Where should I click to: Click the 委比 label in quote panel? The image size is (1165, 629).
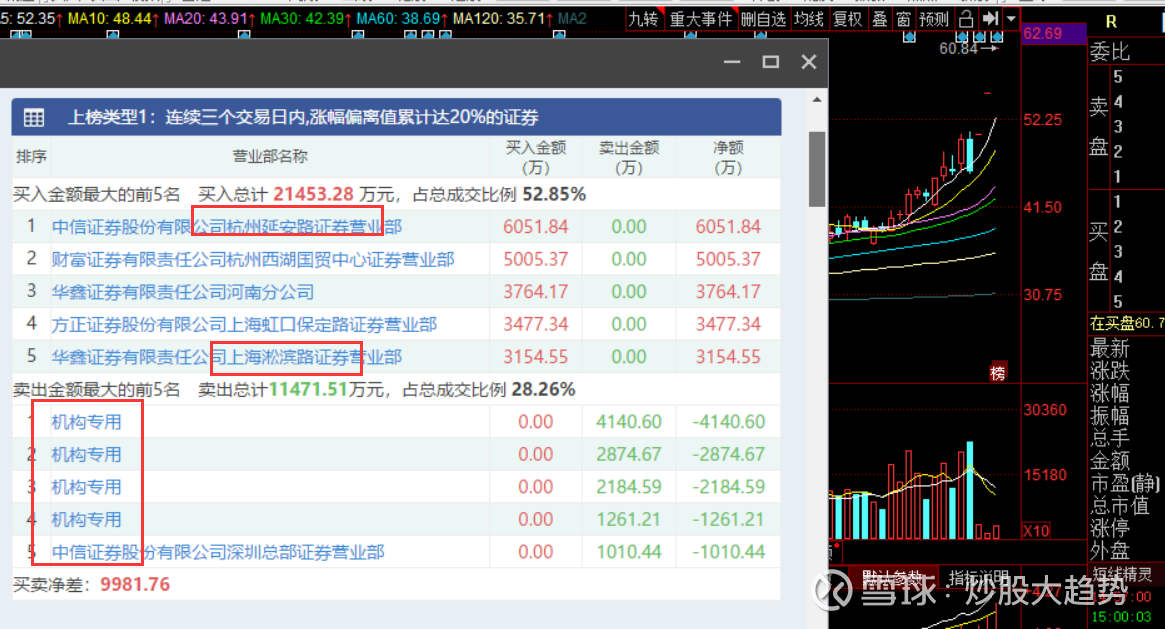1110,52
